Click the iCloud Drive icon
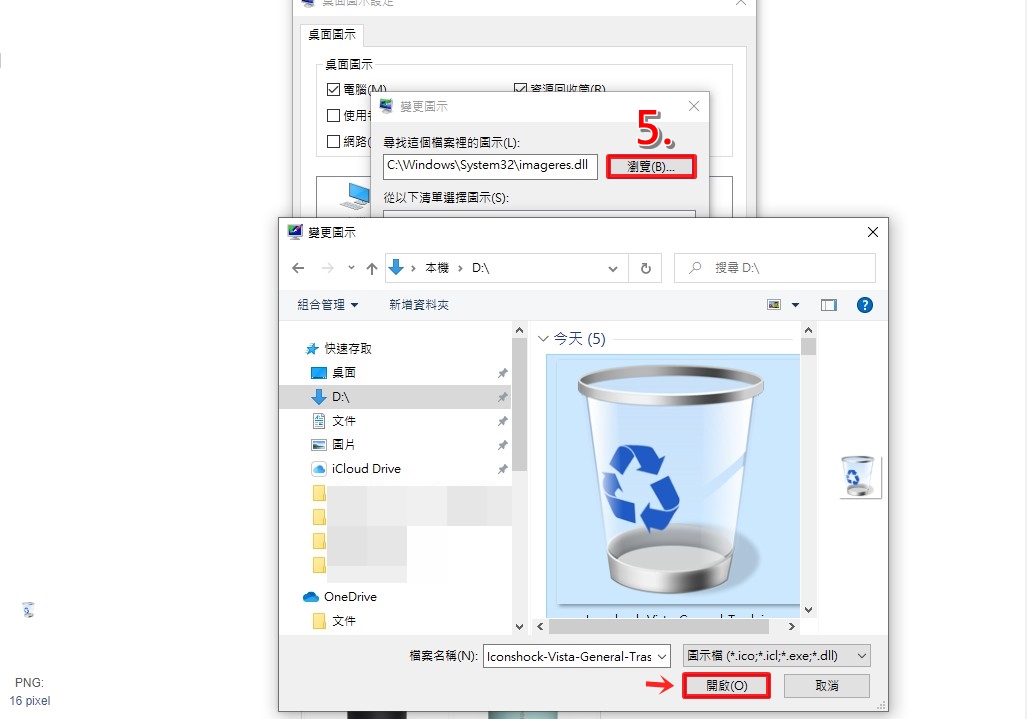The image size is (1027, 719). [319, 469]
